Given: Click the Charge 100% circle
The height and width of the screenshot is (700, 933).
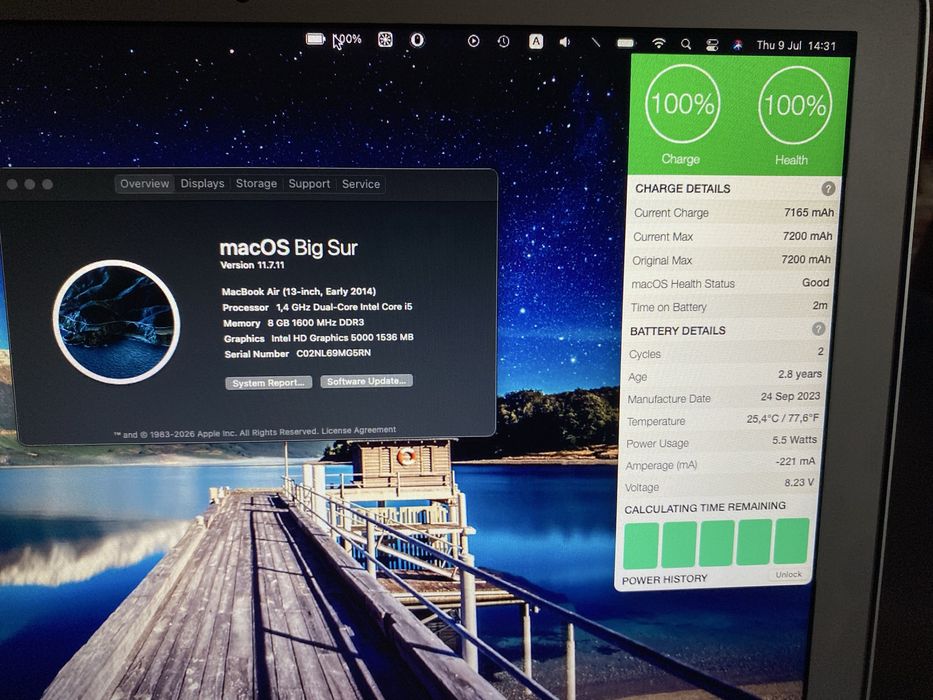Looking at the screenshot, I should tap(682, 104).
